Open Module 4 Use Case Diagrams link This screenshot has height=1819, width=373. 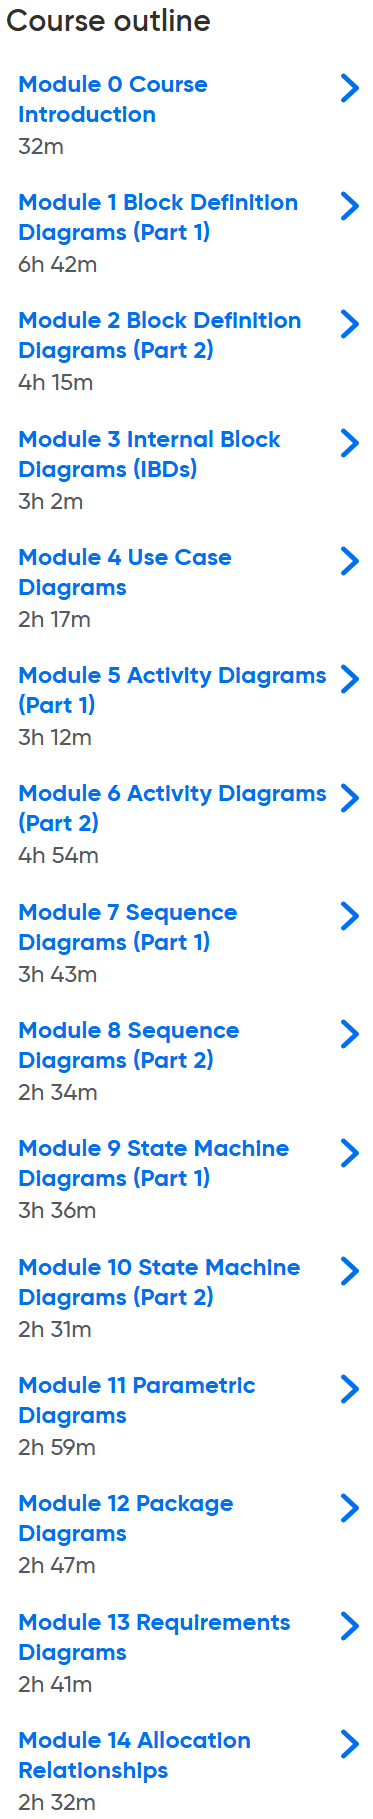point(125,572)
